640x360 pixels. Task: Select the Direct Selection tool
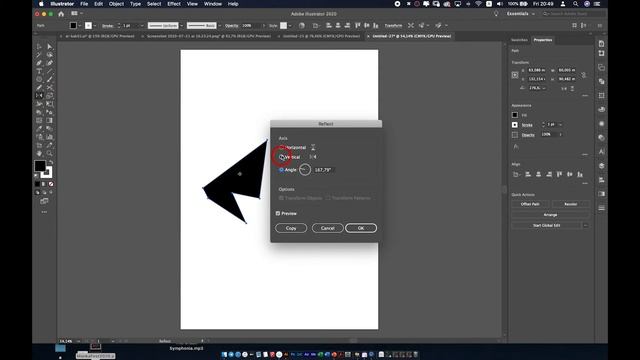coord(49,47)
